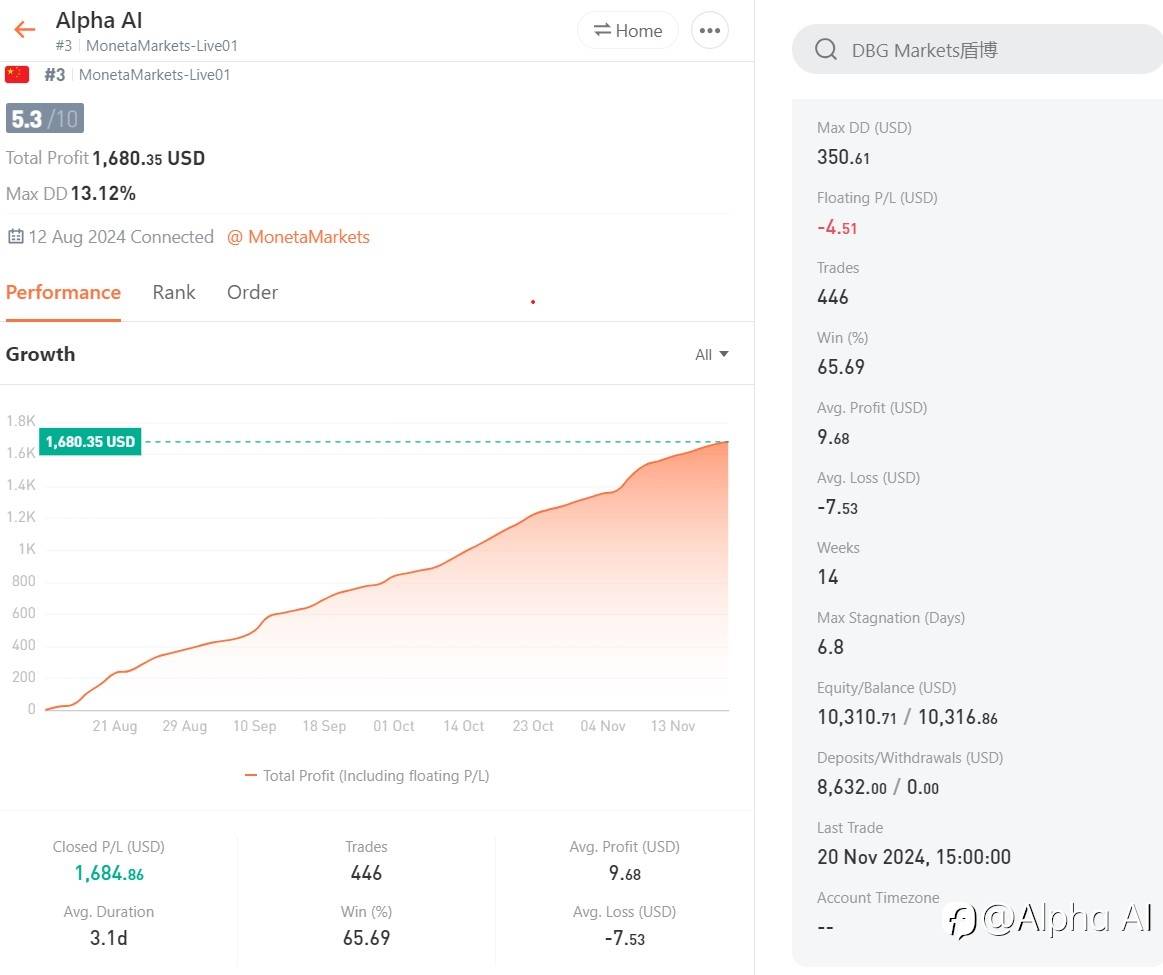Toggle the Total Profit legend series
The height and width of the screenshot is (975, 1163).
pyautogui.click(x=366, y=776)
